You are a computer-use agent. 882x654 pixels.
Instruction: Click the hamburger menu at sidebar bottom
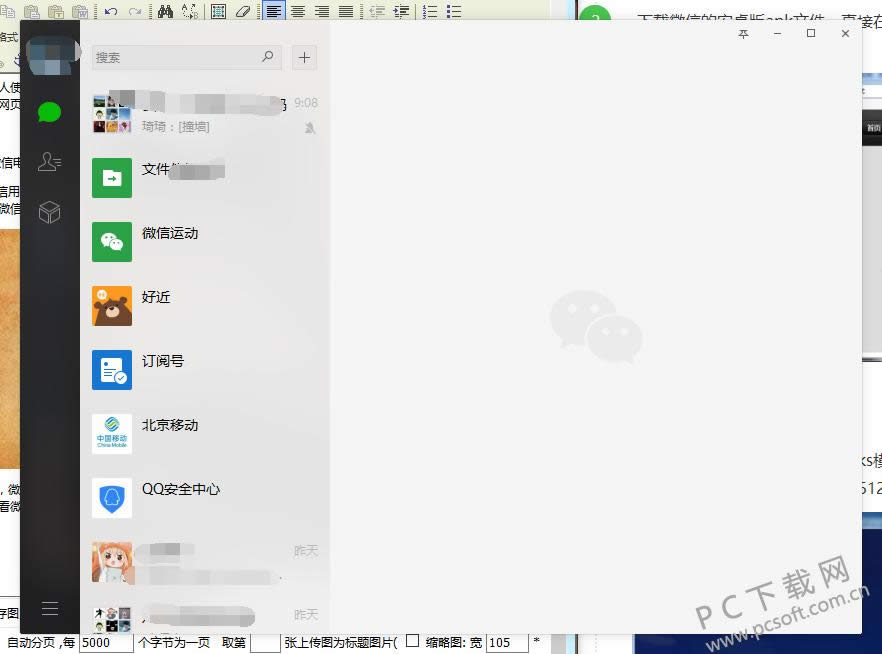click(49, 608)
